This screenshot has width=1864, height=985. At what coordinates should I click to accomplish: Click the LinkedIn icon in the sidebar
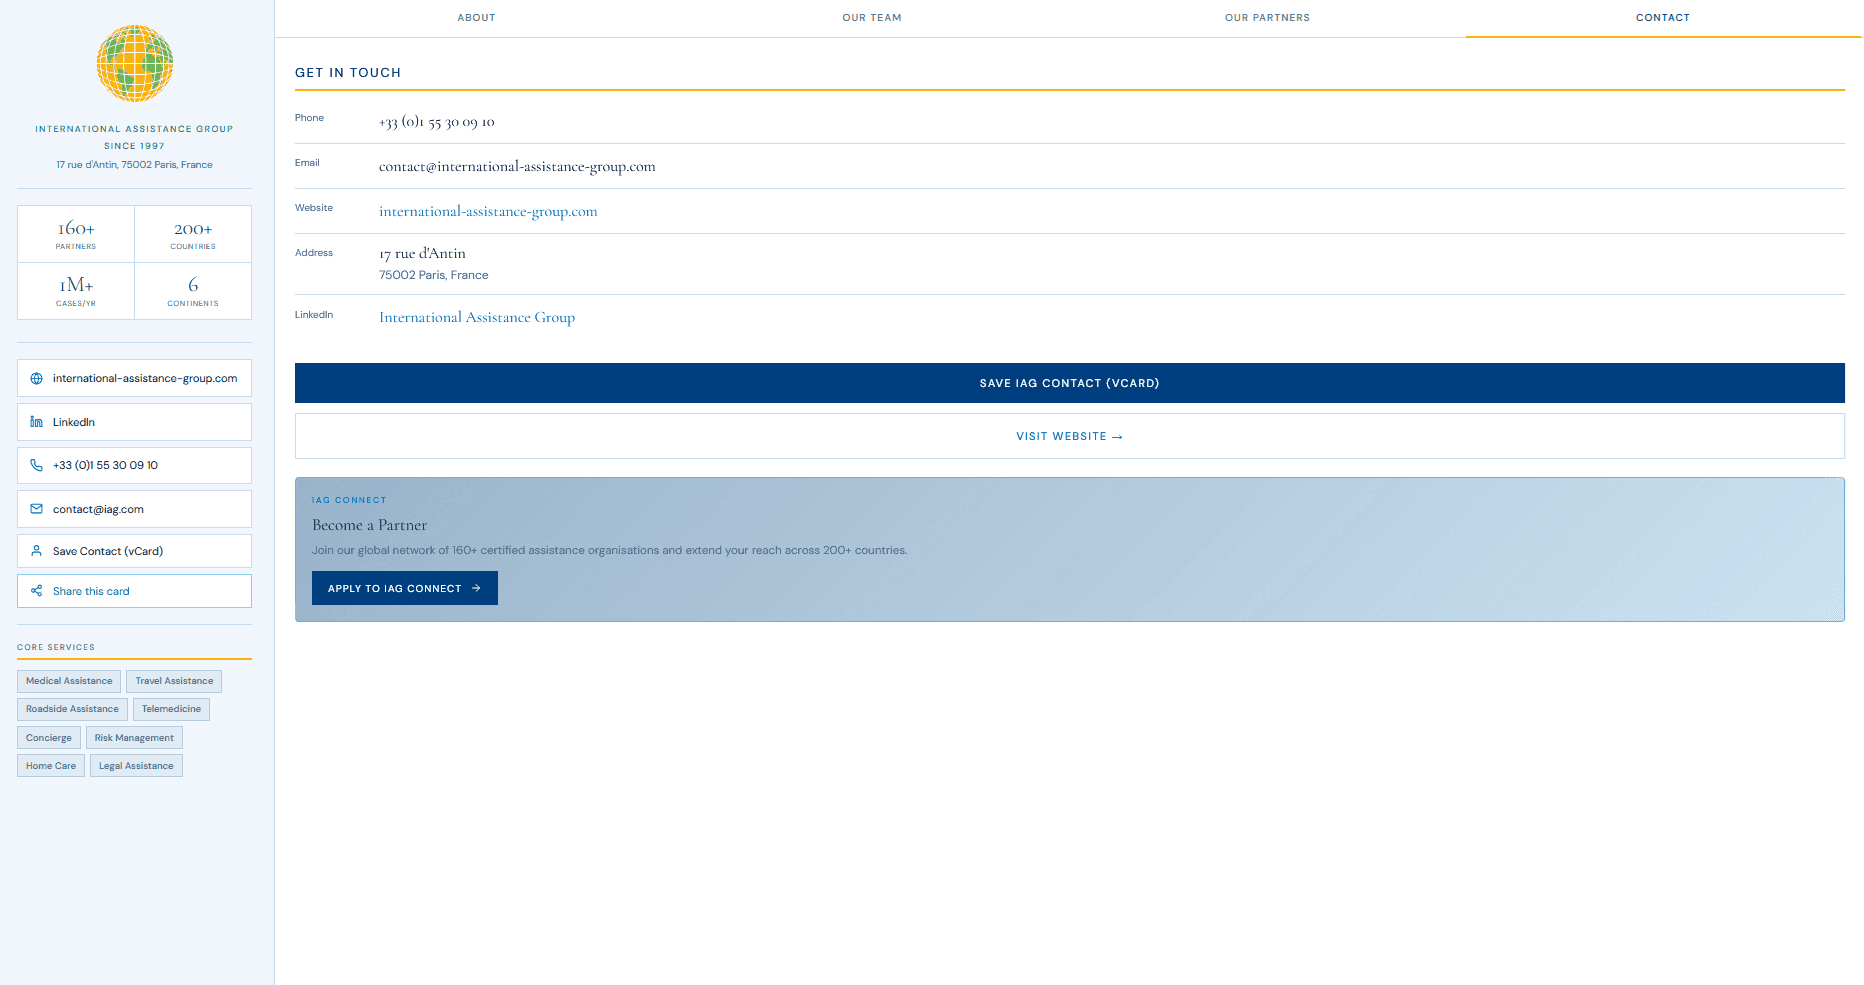pyautogui.click(x=37, y=422)
